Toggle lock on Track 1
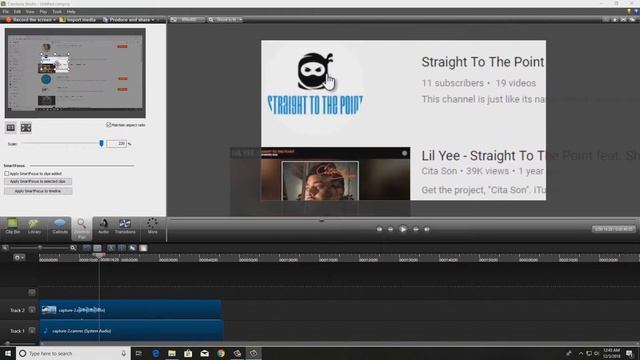The width and height of the screenshot is (640, 360). 32,331
